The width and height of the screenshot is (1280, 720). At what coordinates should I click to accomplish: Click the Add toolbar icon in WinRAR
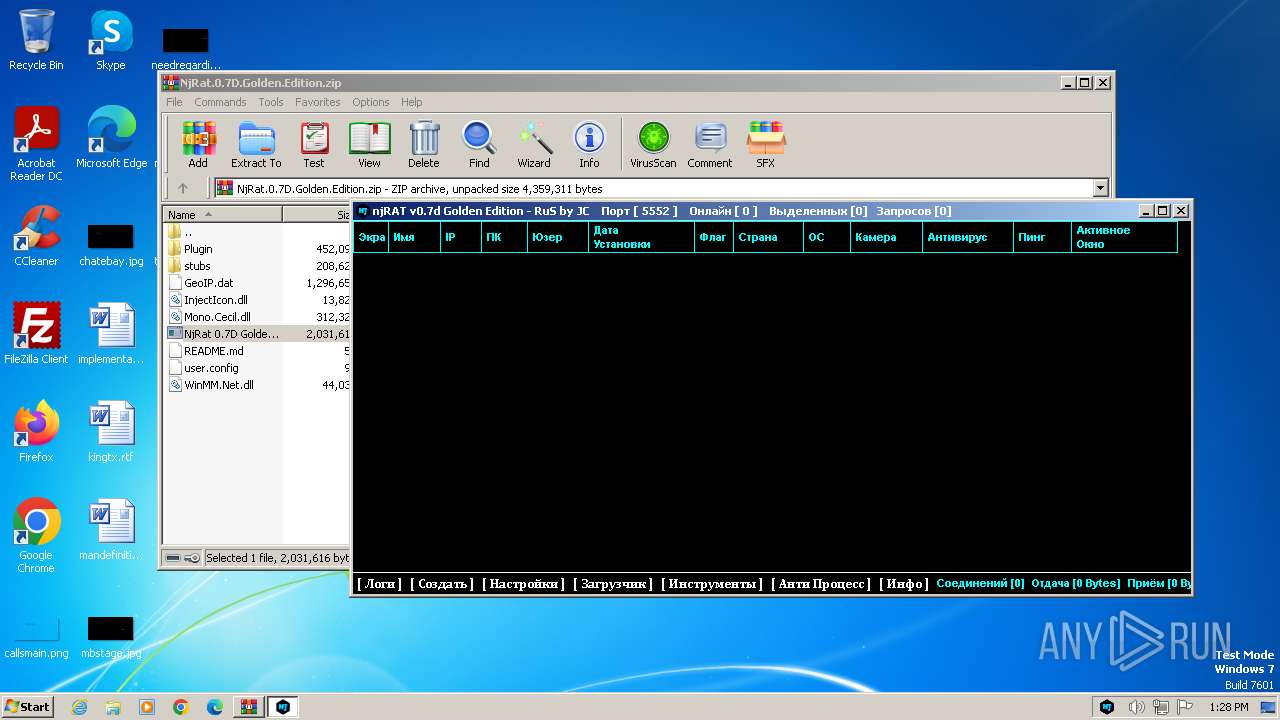(198, 144)
